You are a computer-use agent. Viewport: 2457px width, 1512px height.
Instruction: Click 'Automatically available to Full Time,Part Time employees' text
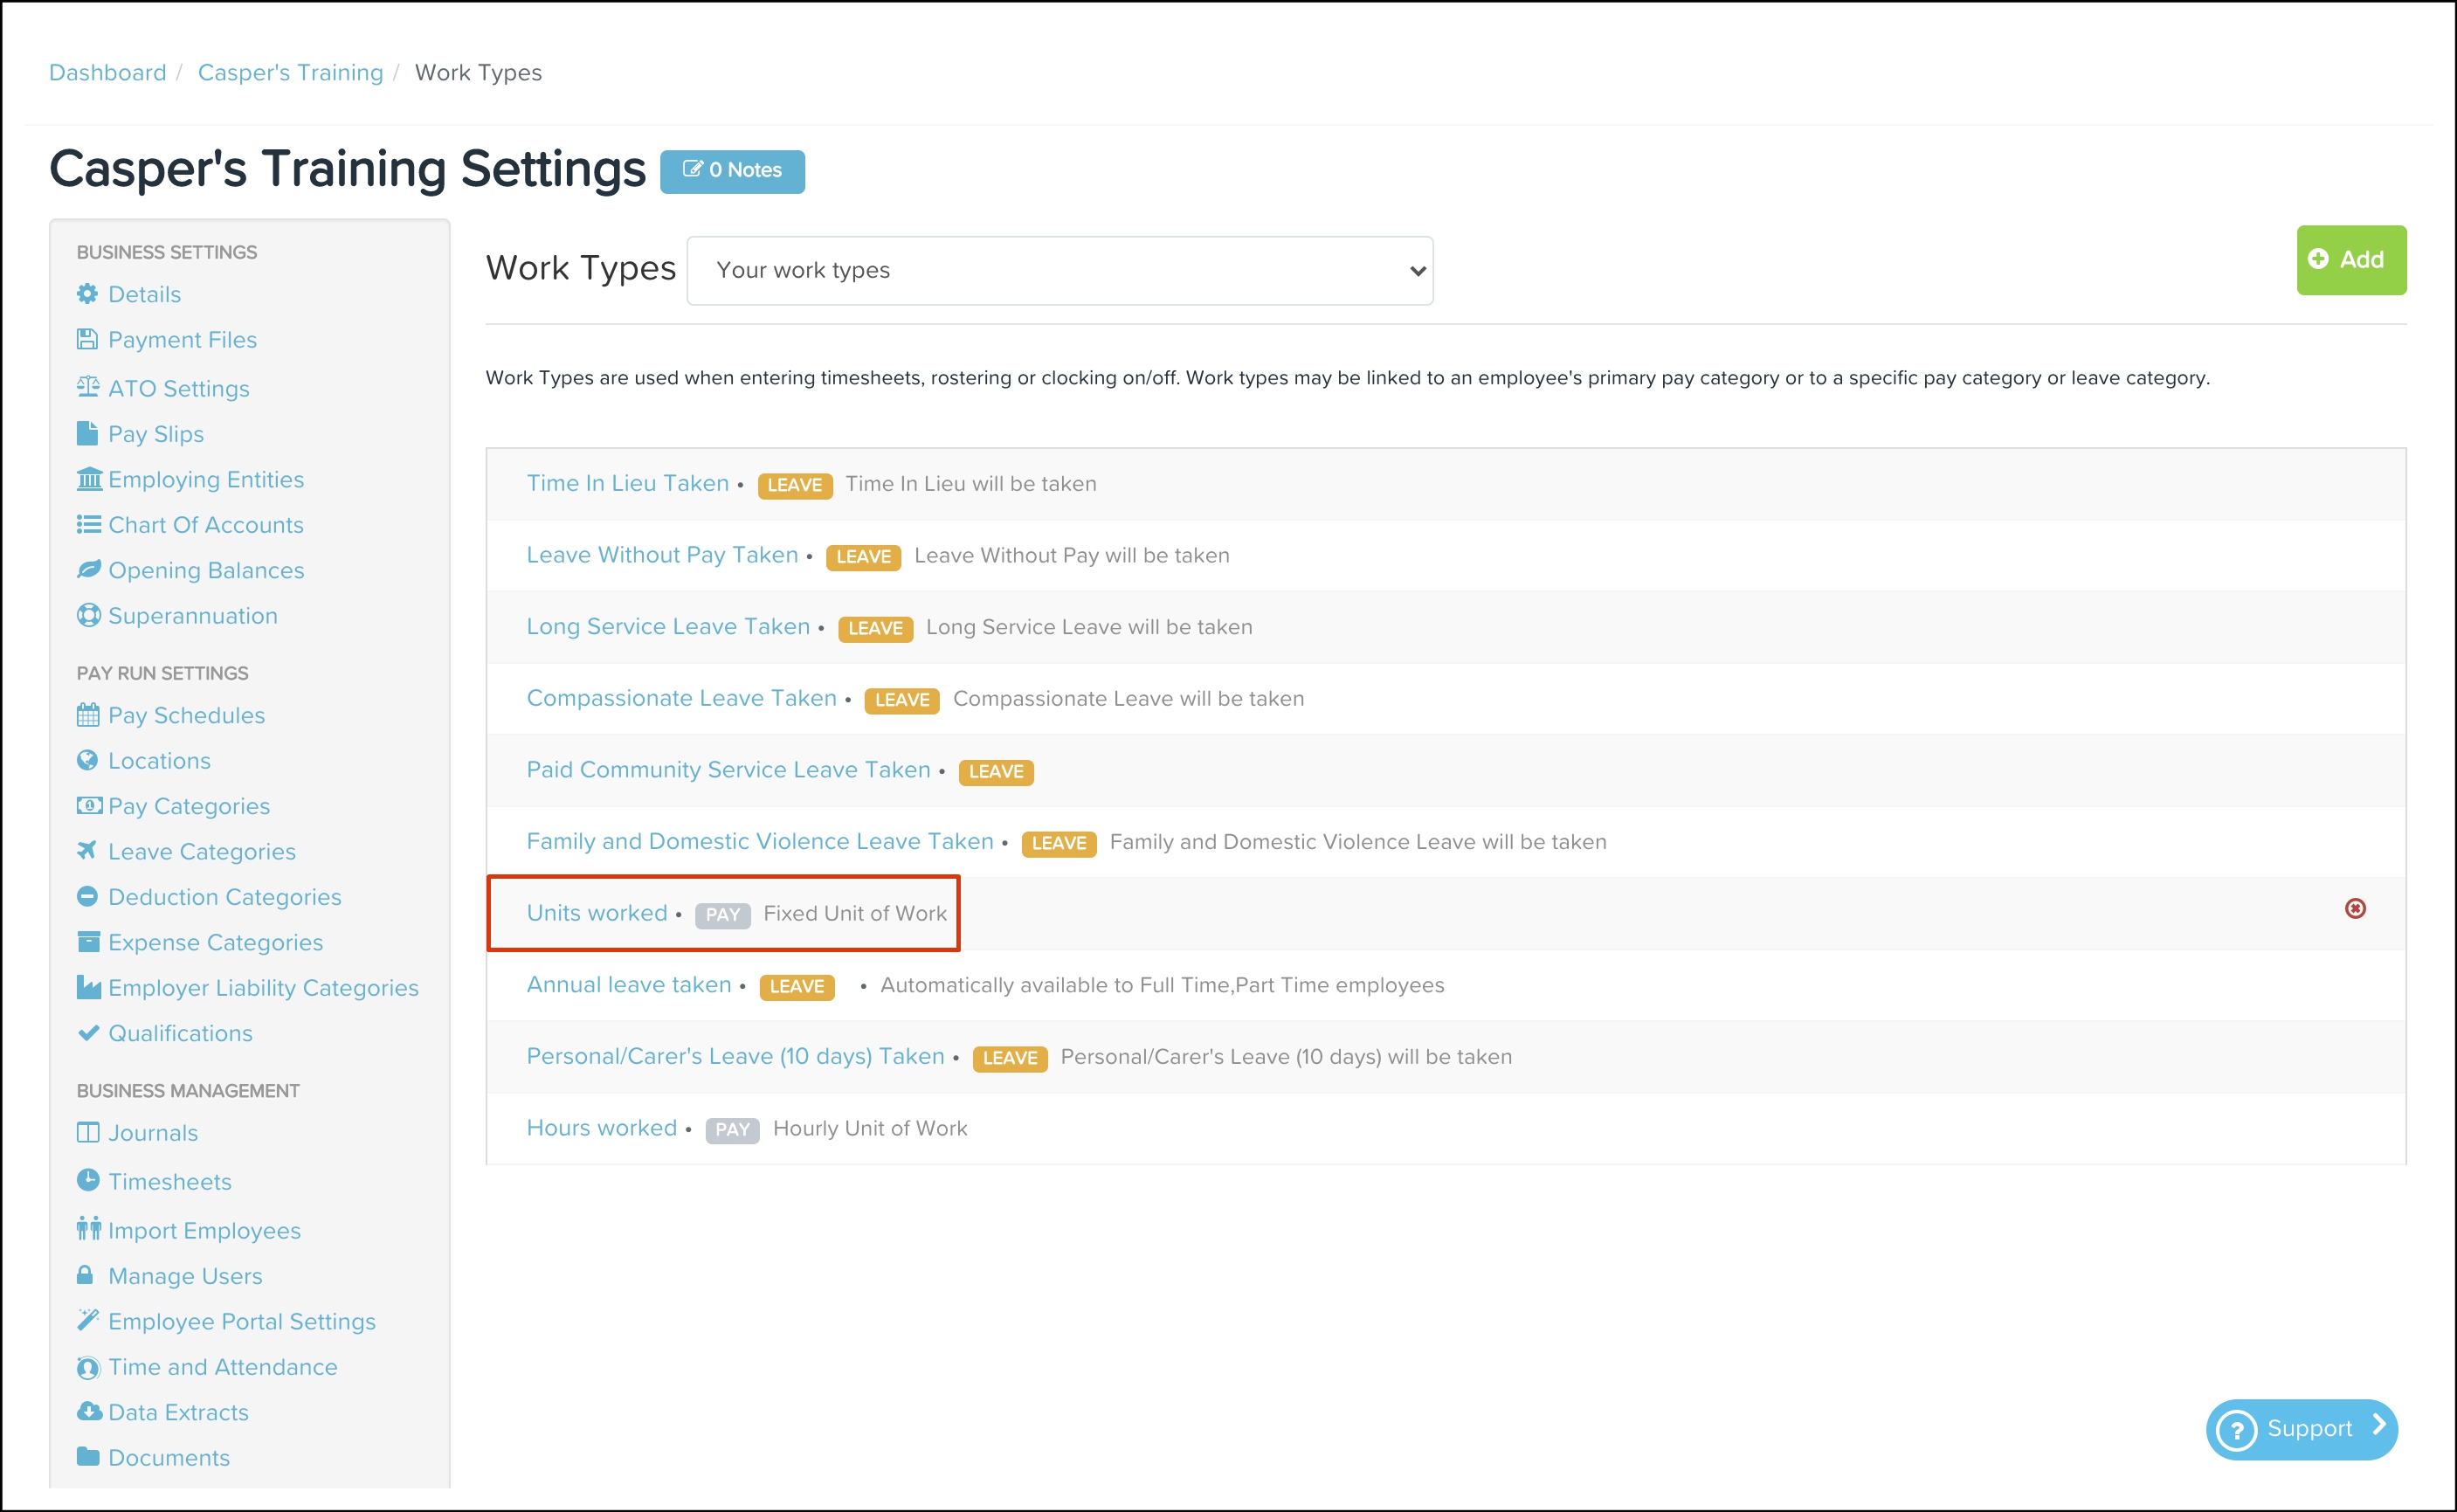(x=1162, y=985)
